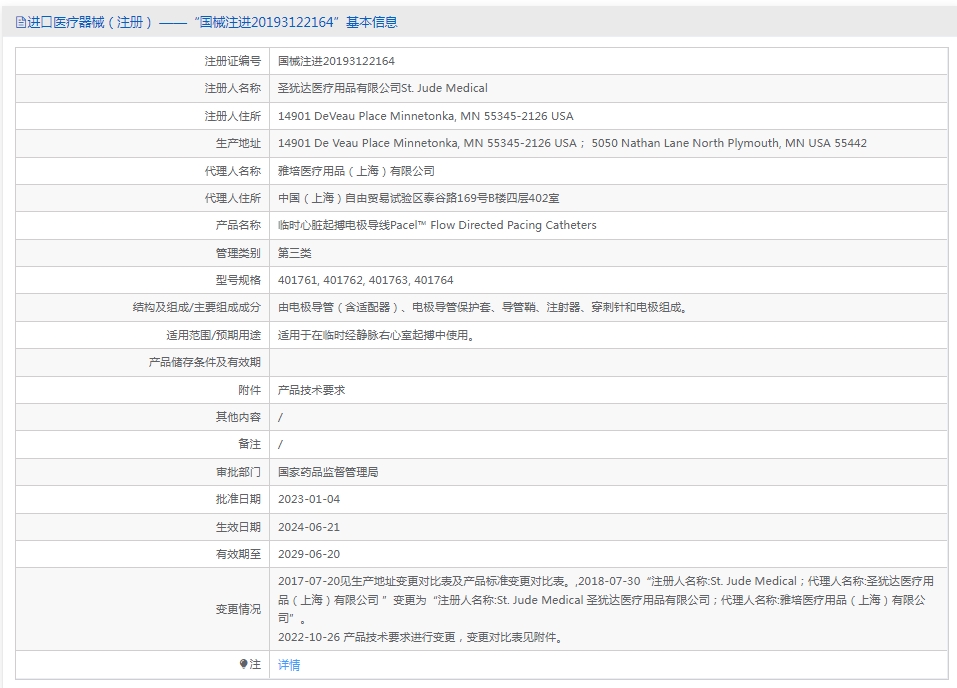Click the 附件 label
Image resolution: width=957 pixels, height=688 pixels.
[x=249, y=390]
